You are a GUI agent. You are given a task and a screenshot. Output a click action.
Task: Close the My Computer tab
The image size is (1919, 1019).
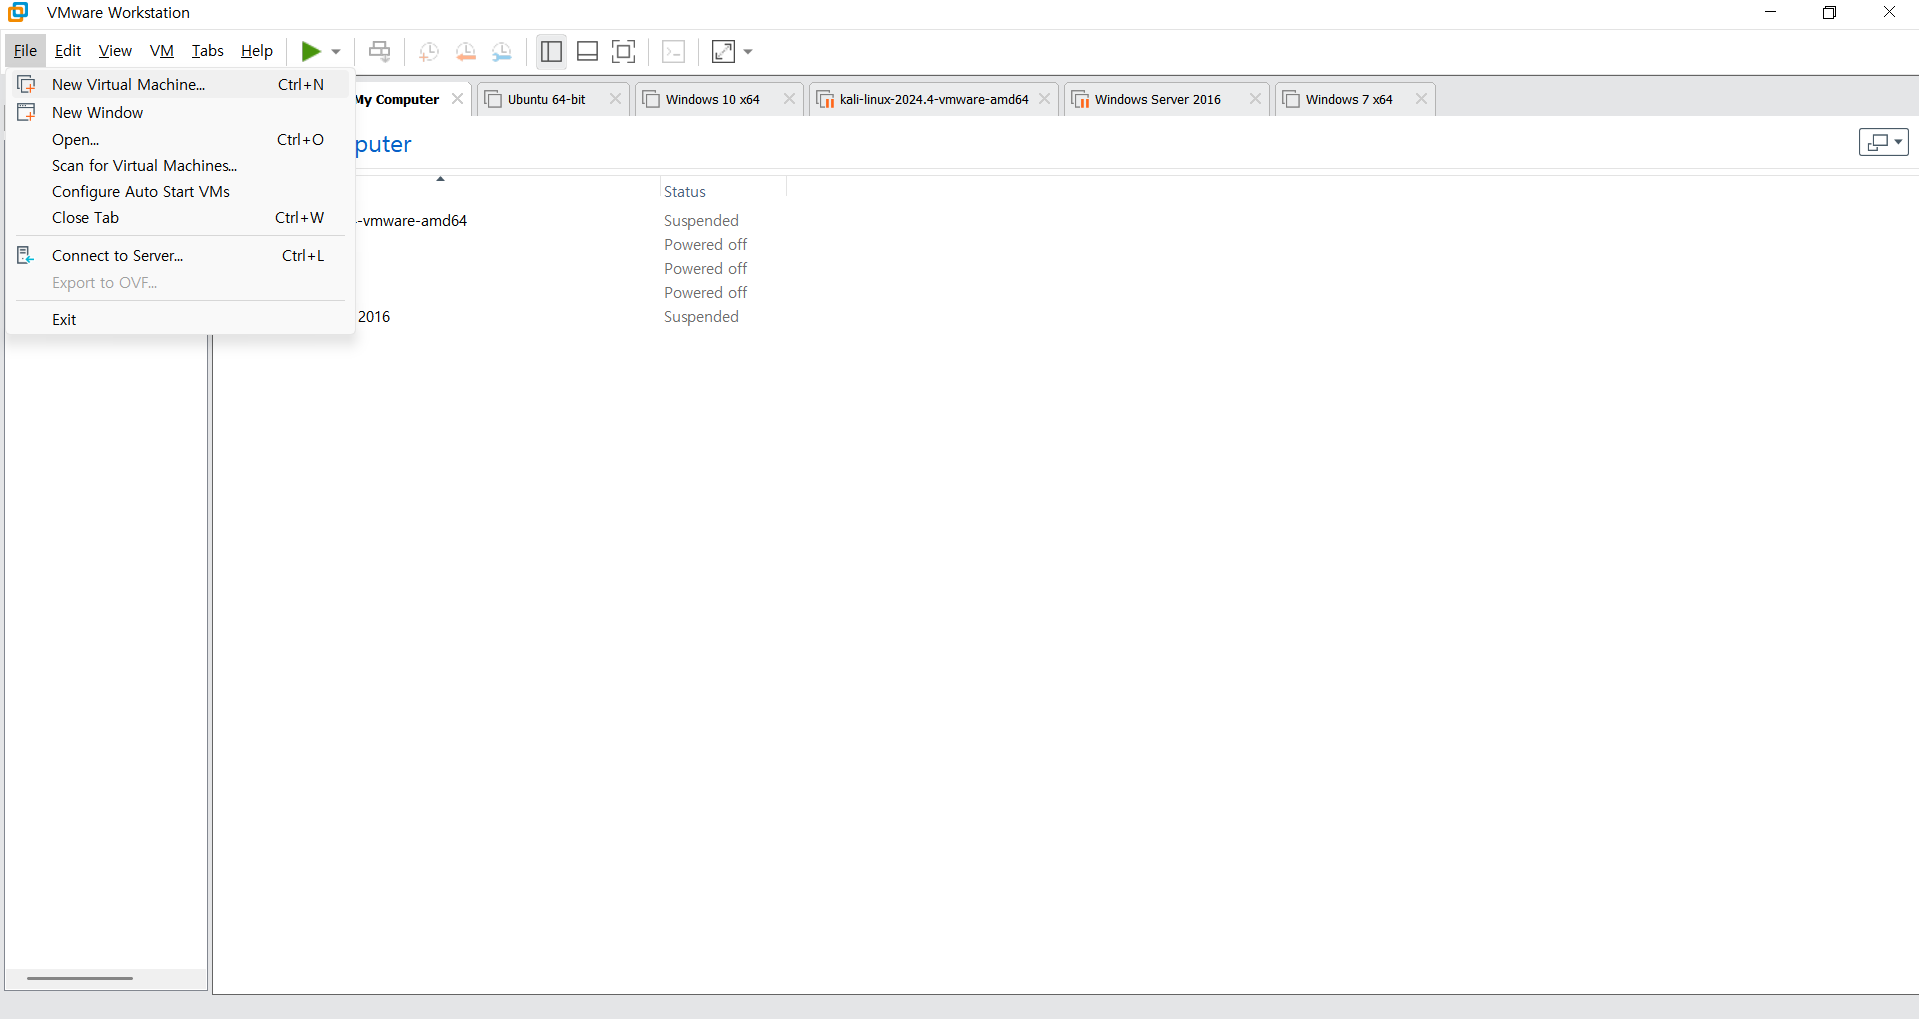(457, 98)
